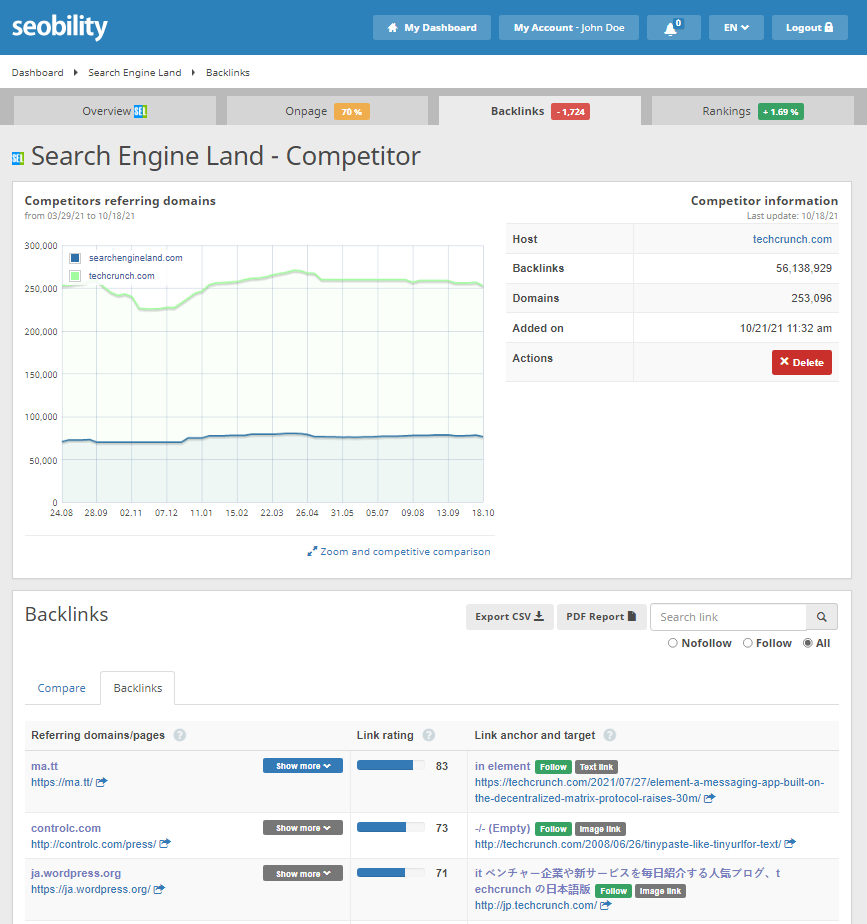This screenshot has width=867, height=924.
Task: Click Zoom and competitive comparison link
Action: [x=405, y=552]
